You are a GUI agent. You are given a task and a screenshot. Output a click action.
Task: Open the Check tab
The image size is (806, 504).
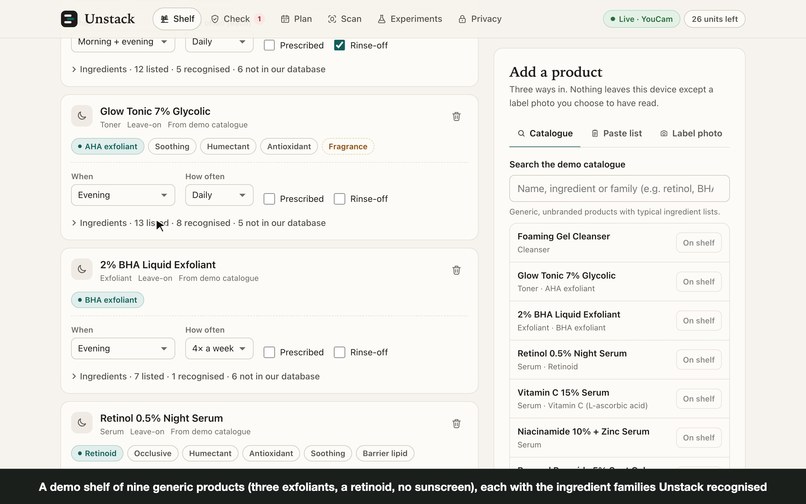[237, 19]
